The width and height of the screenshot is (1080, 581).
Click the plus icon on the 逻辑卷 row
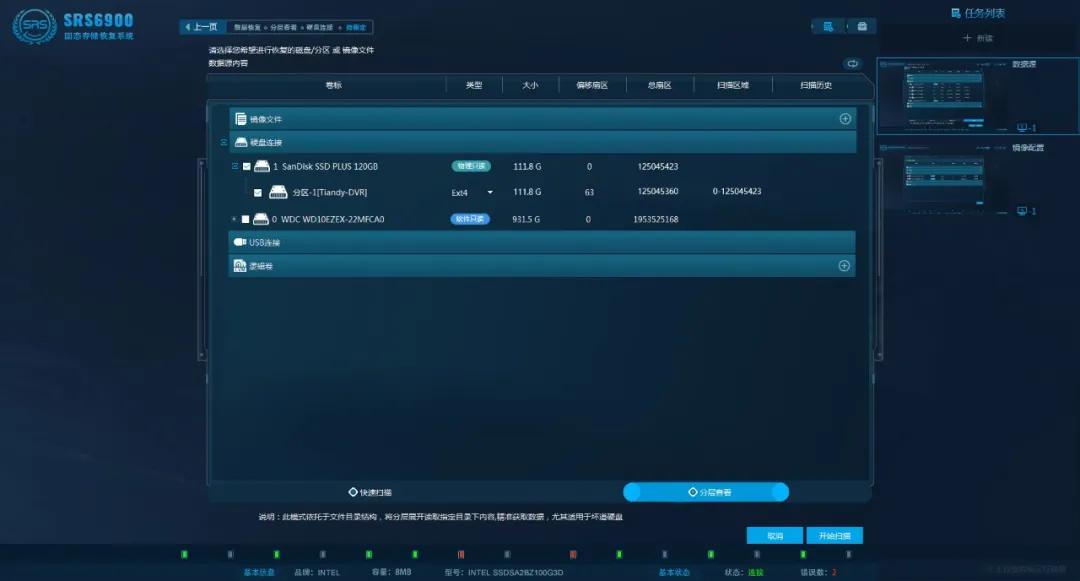(x=844, y=266)
